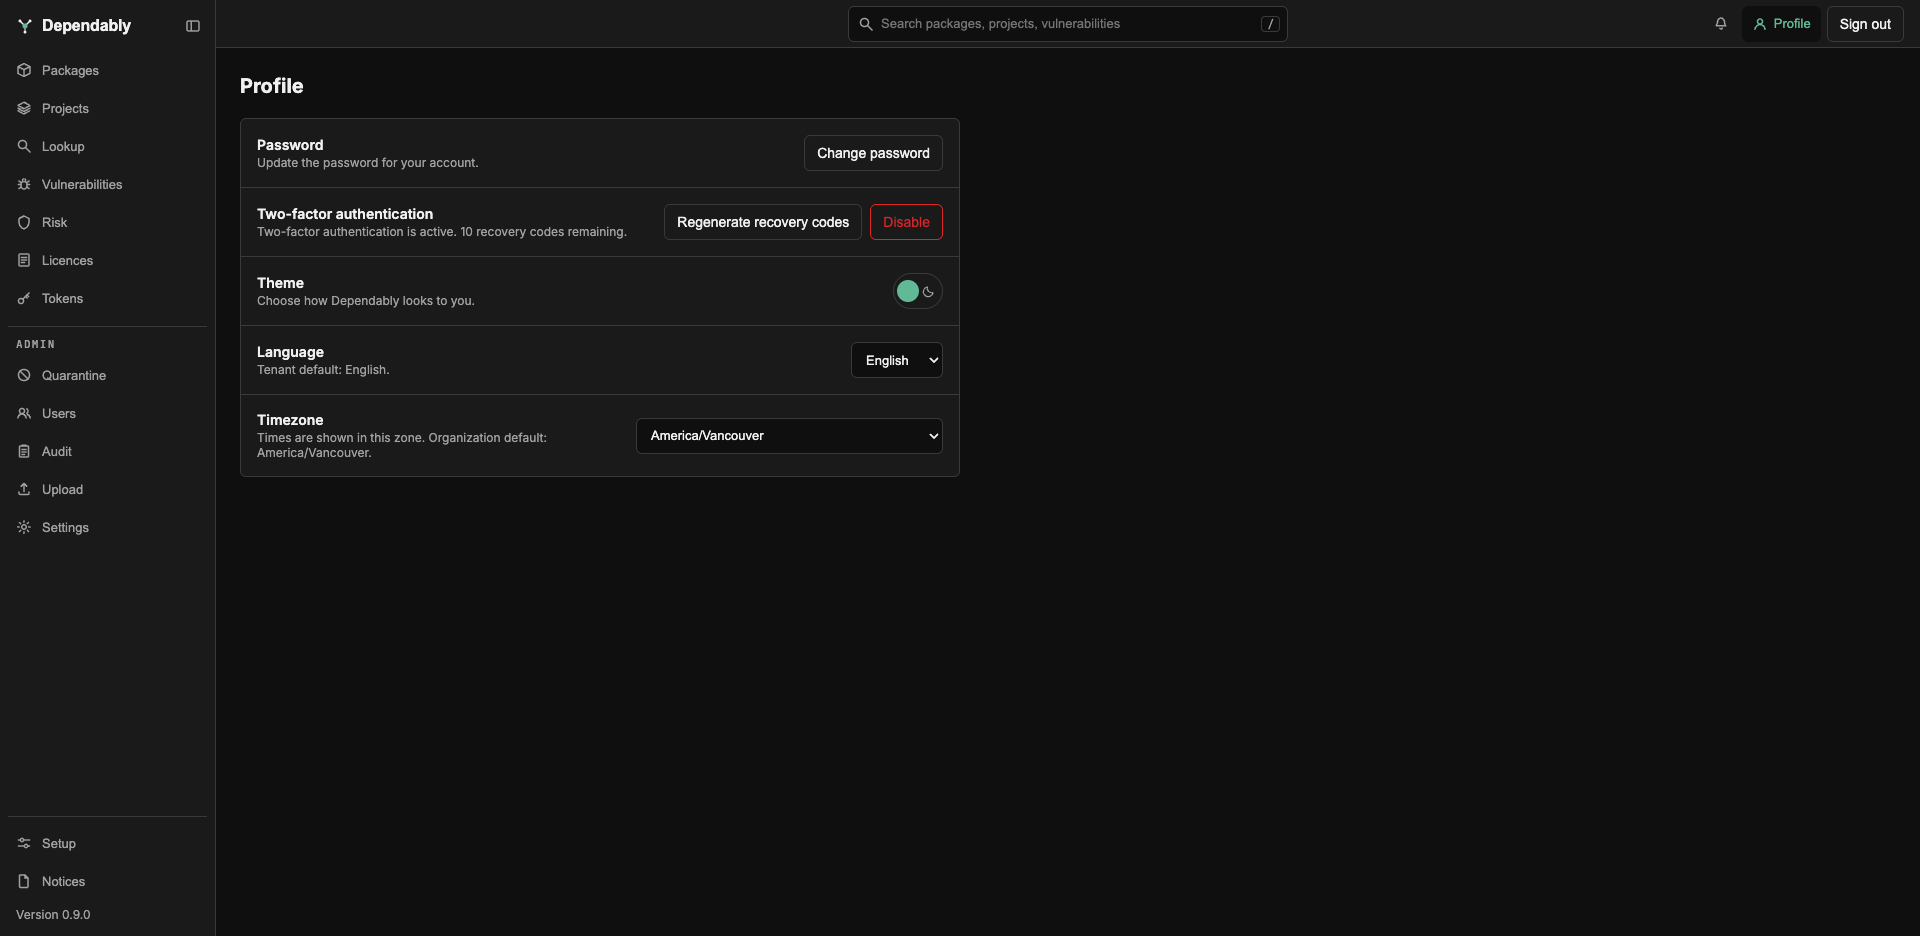Go to Projects page
This screenshot has height=936, width=1920.
tap(107, 108)
